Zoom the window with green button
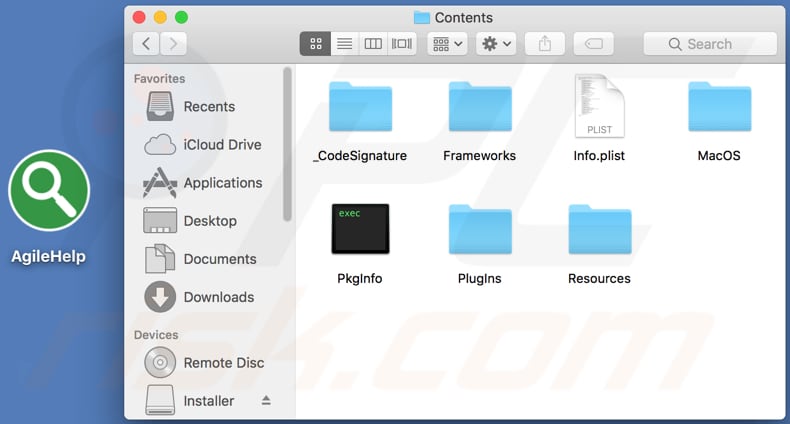The height and width of the screenshot is (424, 790). click(x=181, y=18)
